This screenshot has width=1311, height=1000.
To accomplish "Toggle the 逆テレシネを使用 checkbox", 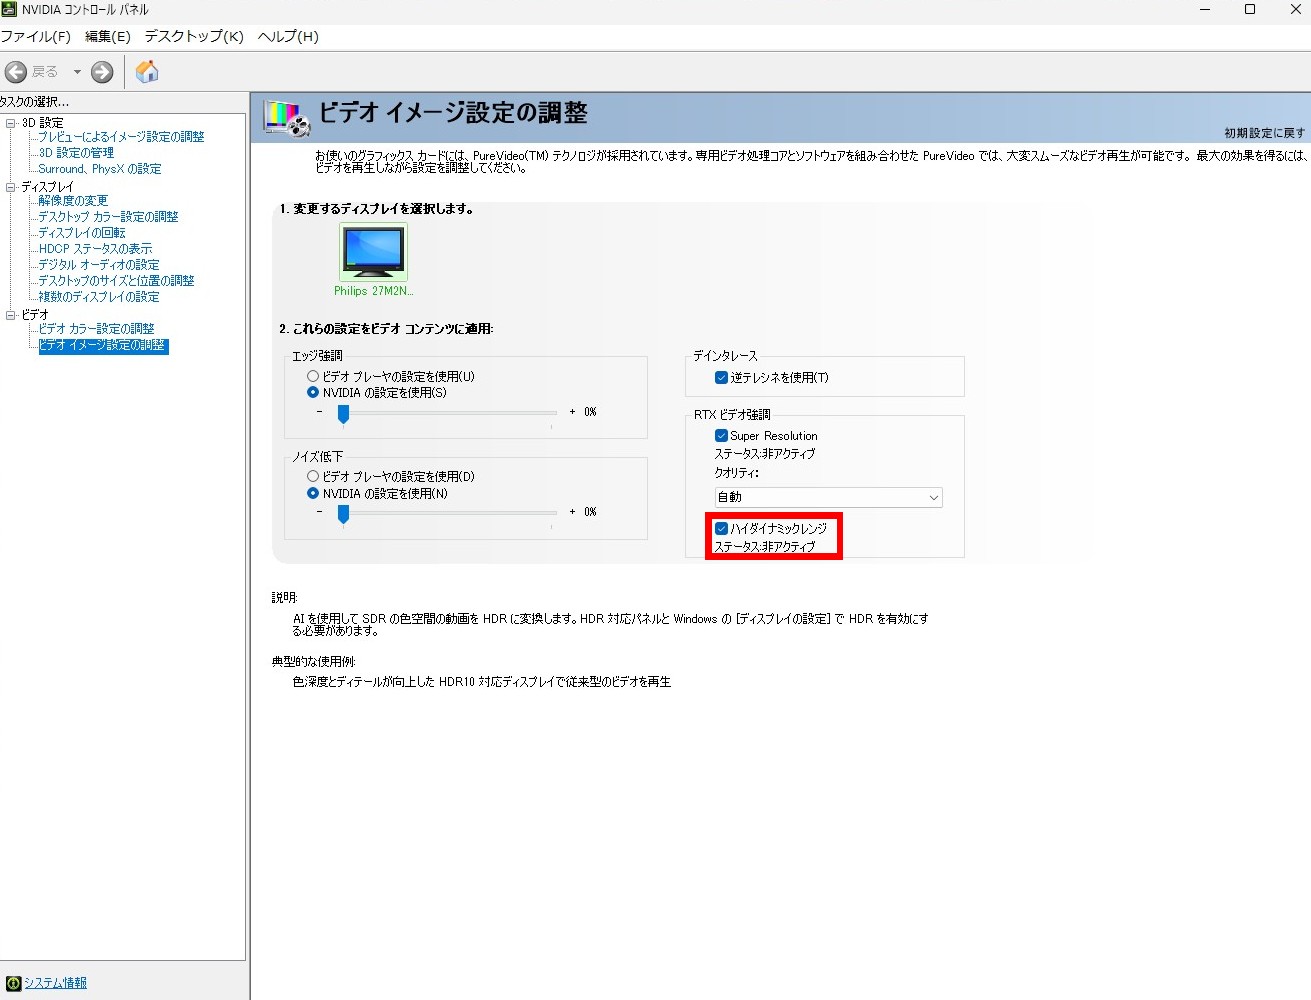I will [x=721, y=378].
